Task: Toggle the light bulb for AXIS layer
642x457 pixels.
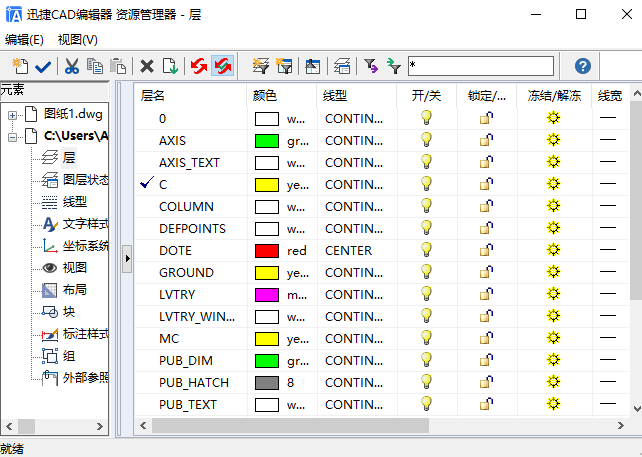Action: click(426, 140)
